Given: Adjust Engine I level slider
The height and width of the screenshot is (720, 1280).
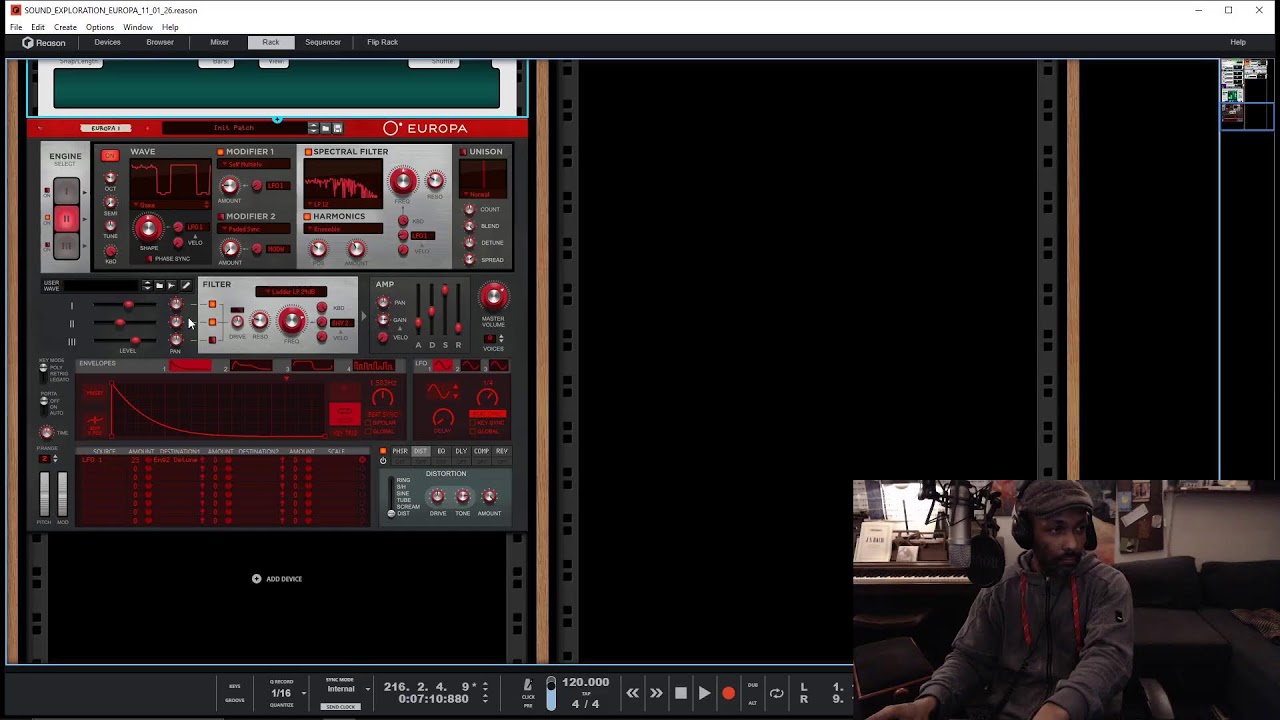Looking at the screenshot, I should (128, 305).
